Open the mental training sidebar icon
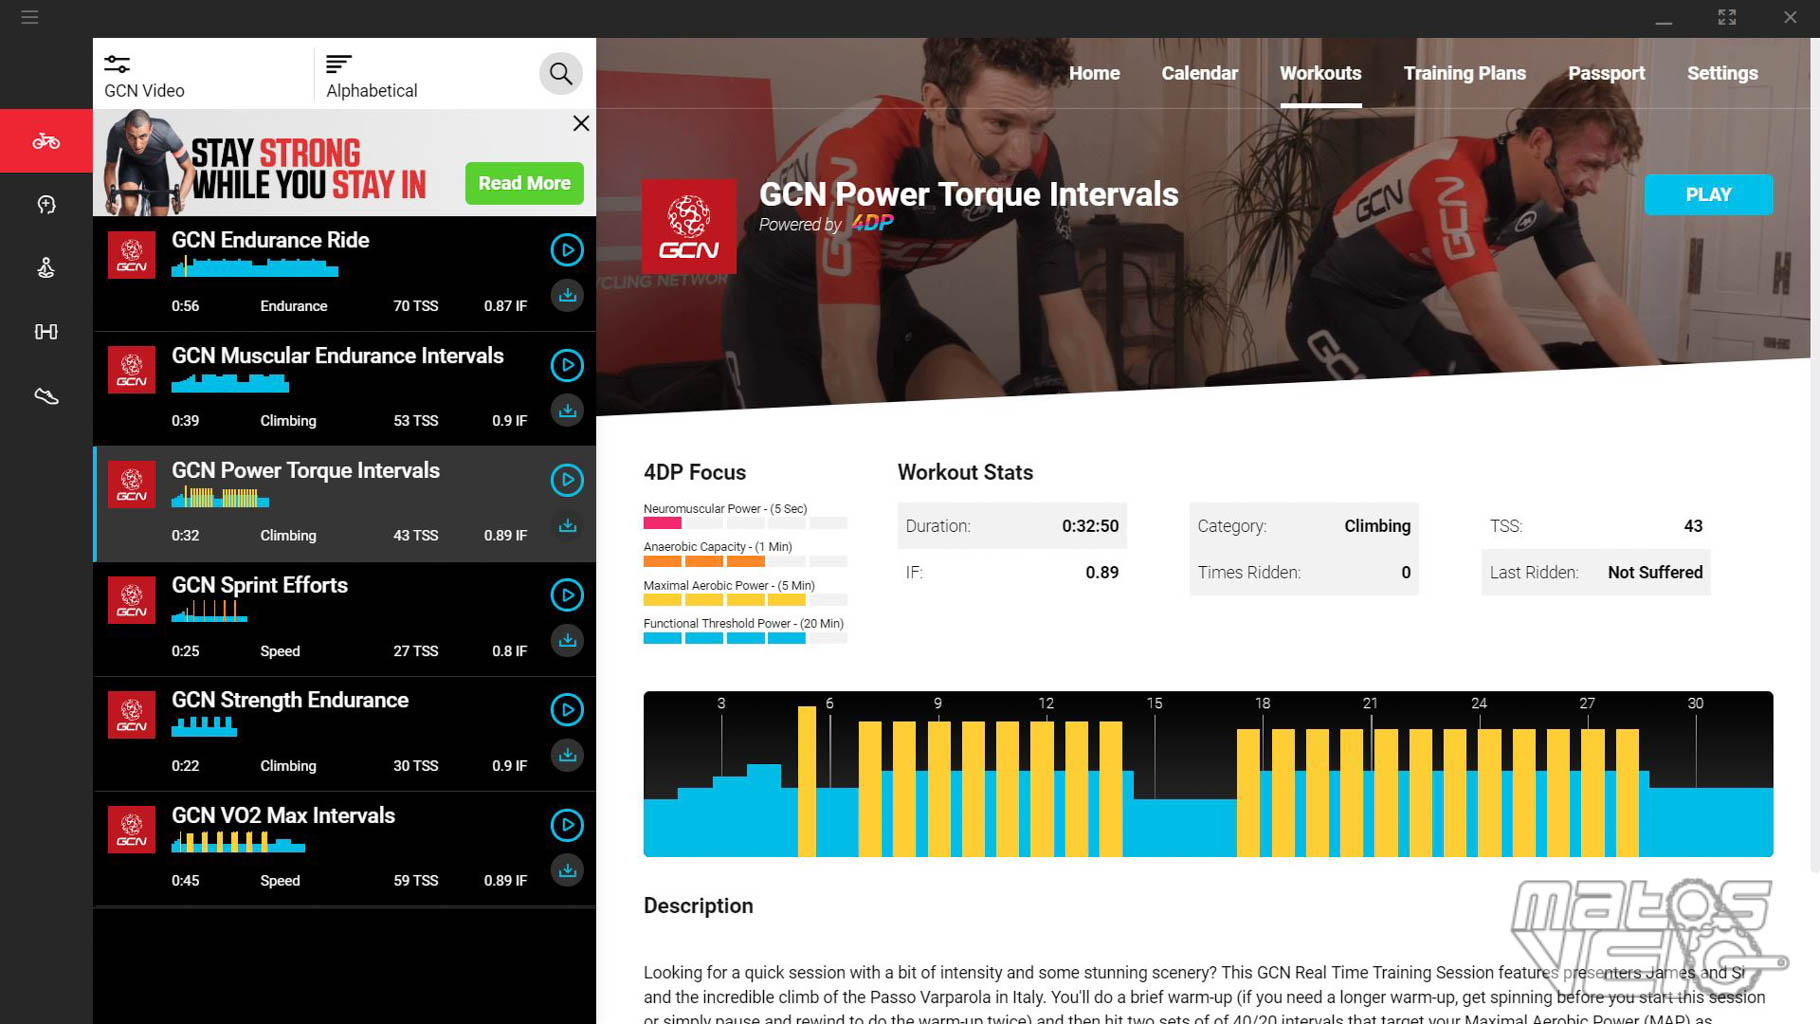Image resolution: width=1820 pixels, height=1024 pixels. [x=46, y=205]
